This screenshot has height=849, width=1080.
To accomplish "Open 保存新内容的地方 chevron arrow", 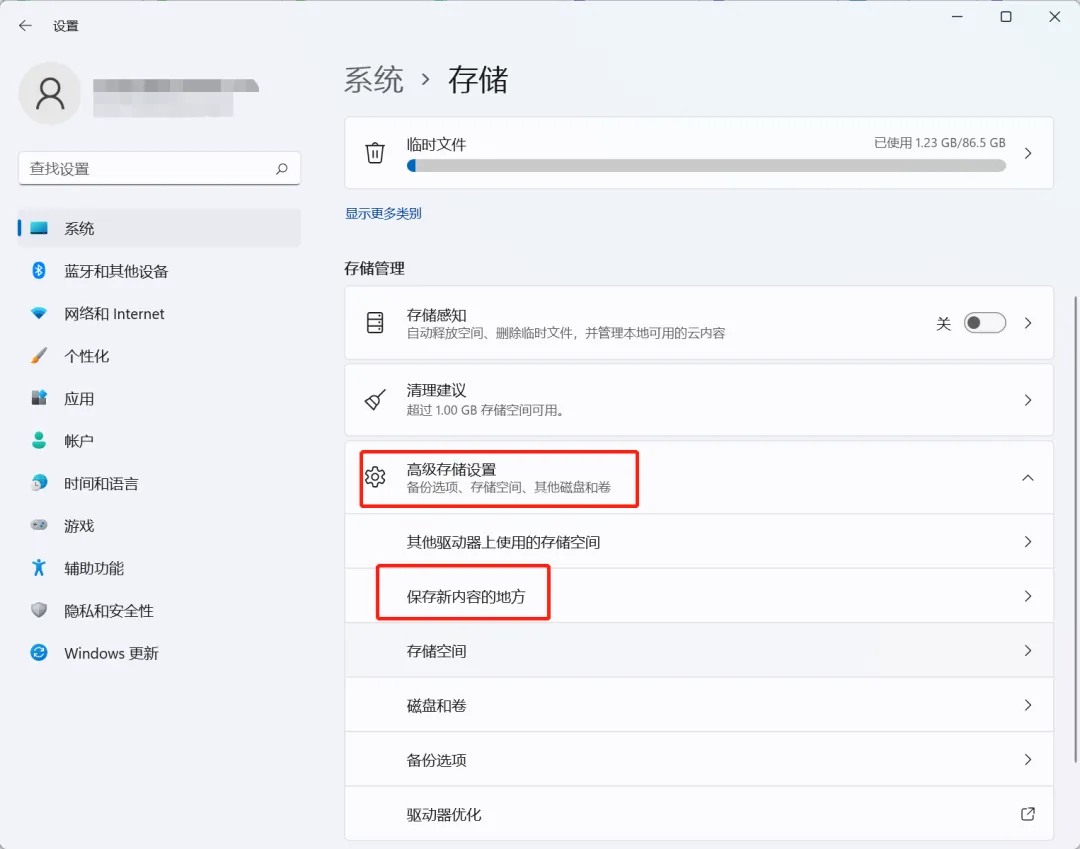I will pyautogui.click(x=1028, y=596).
